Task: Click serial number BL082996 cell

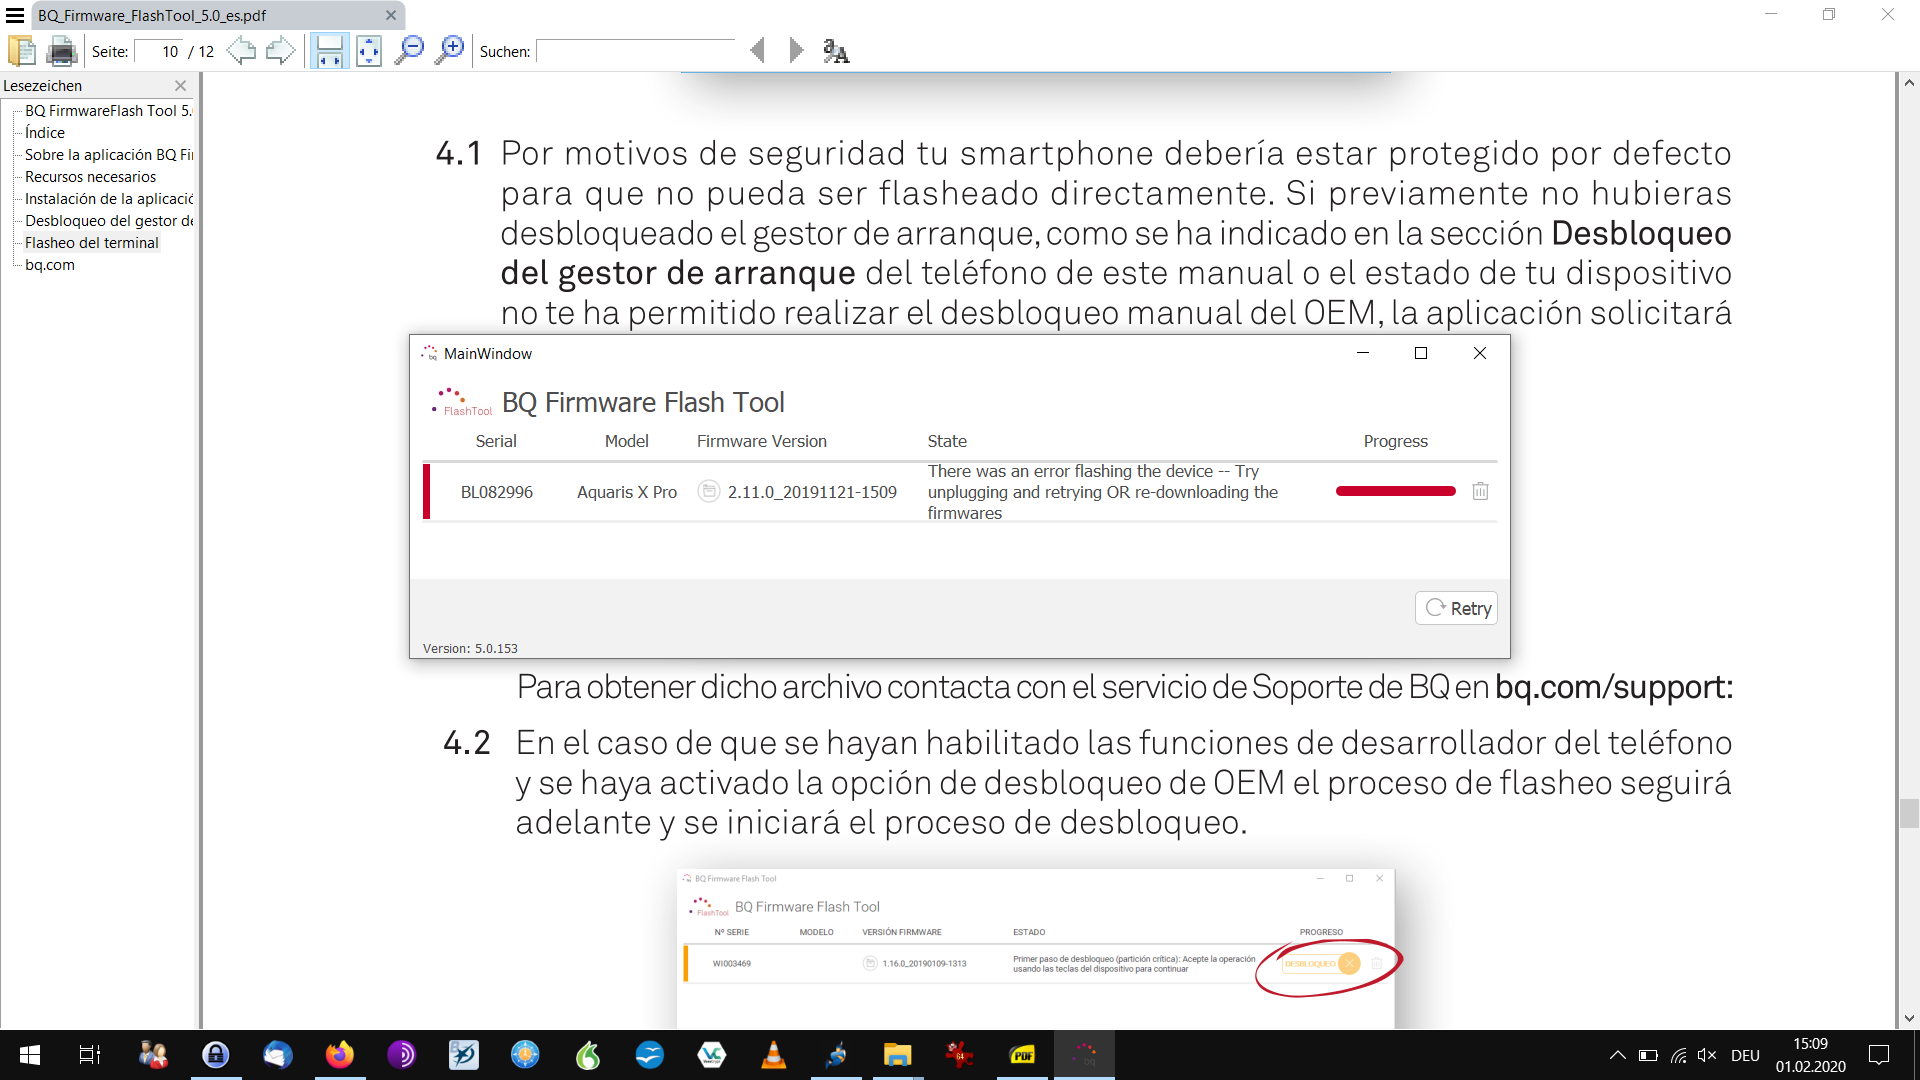Action: pos(497,492)
